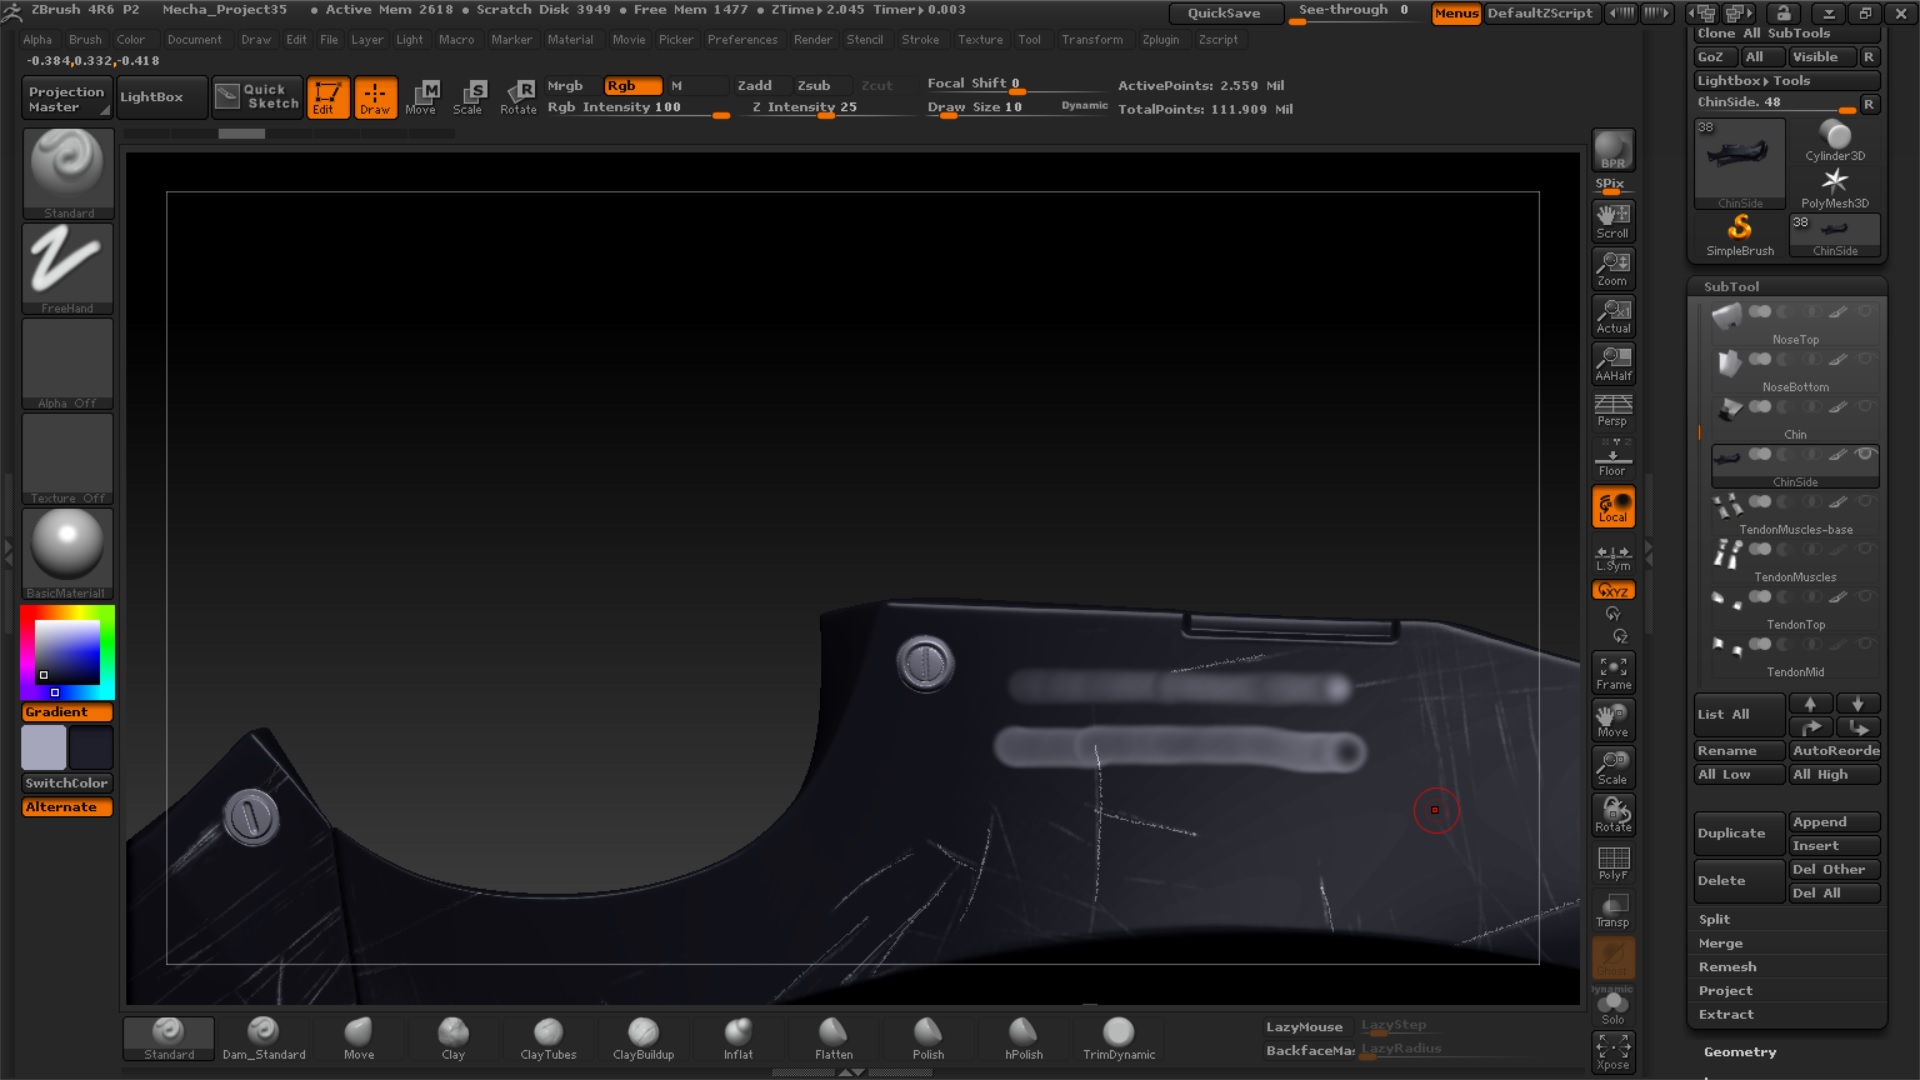Click the Rename subtool button

point(1739,751)
